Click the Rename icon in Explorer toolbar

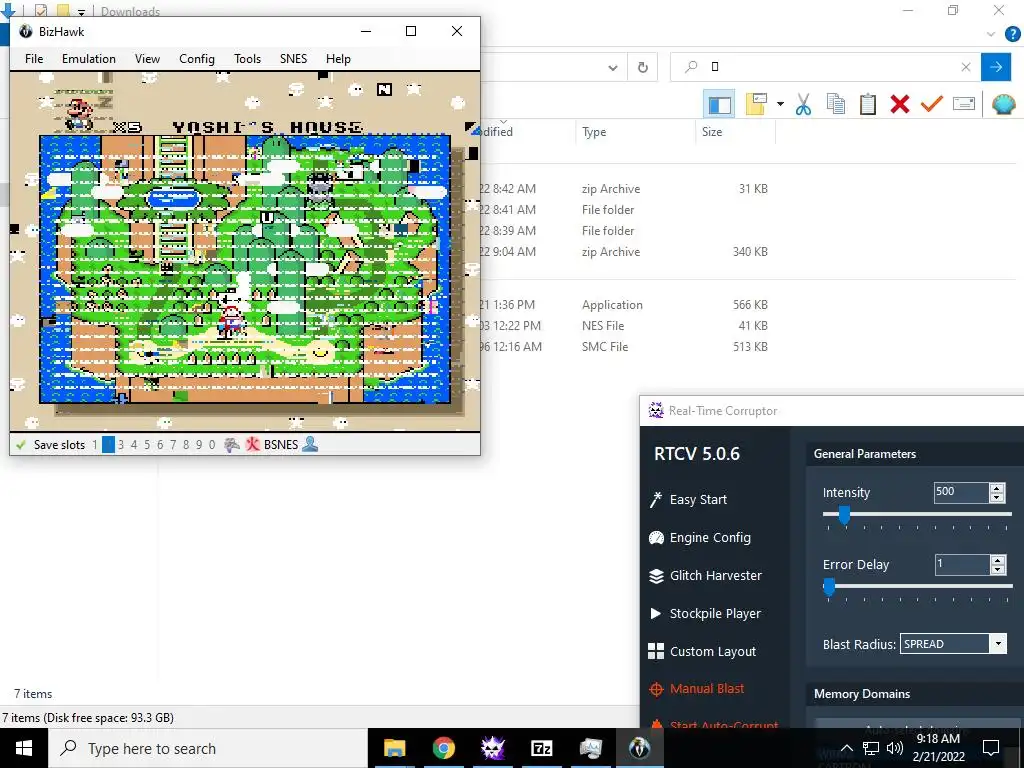[964, 104]
